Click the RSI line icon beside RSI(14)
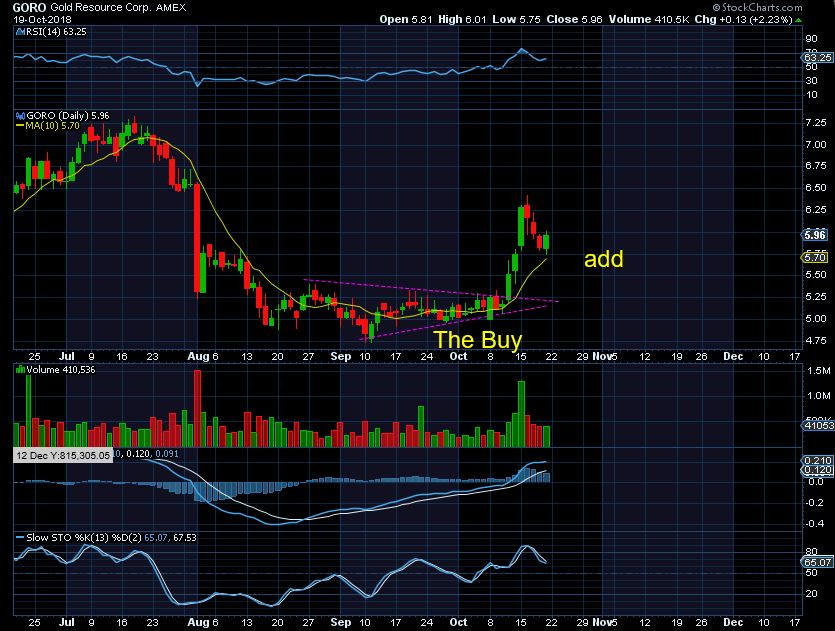Viewport: 835px width, 631px height. (20, 31)
